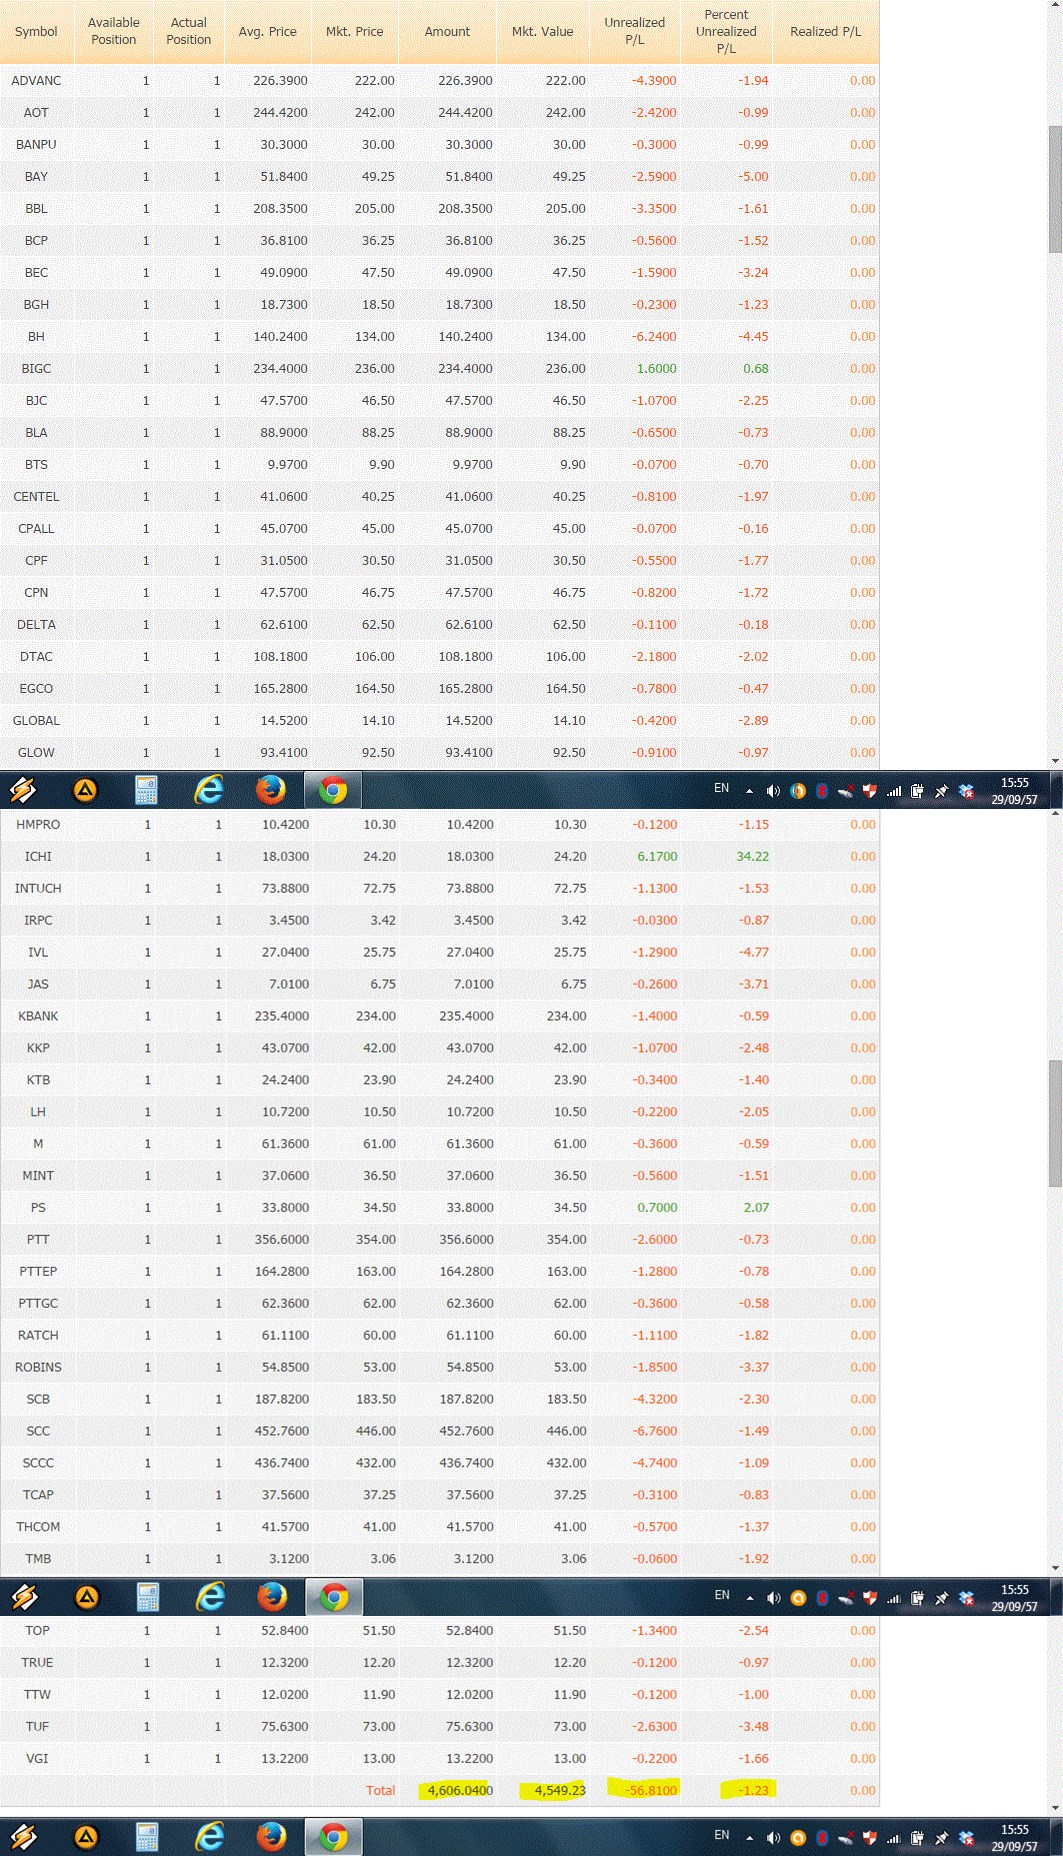This screenshot has height=1856, width=1063.
Task: Open volume control in the tray below the Total row
Action: click(x=773, y=1838)
